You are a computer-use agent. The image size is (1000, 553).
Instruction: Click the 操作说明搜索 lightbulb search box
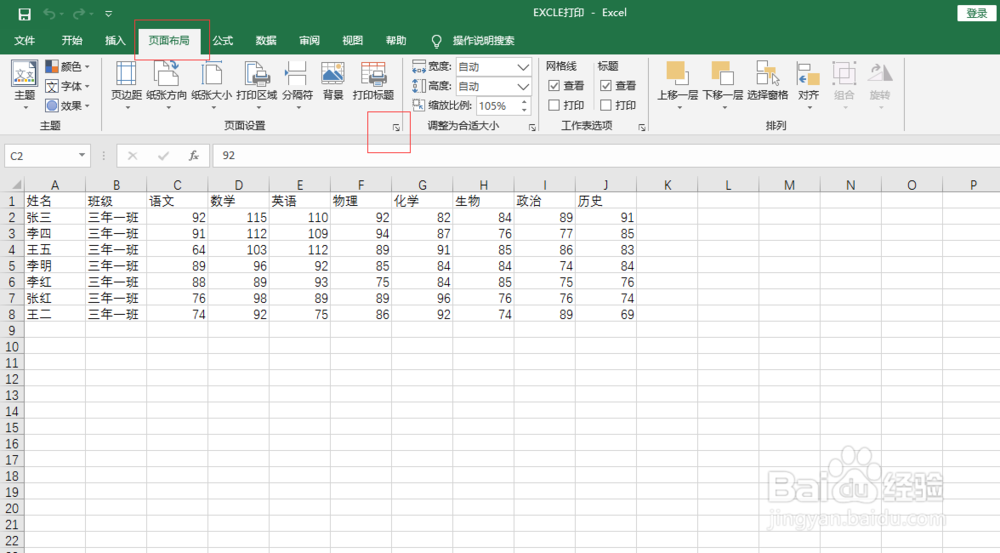click(474, 41)
